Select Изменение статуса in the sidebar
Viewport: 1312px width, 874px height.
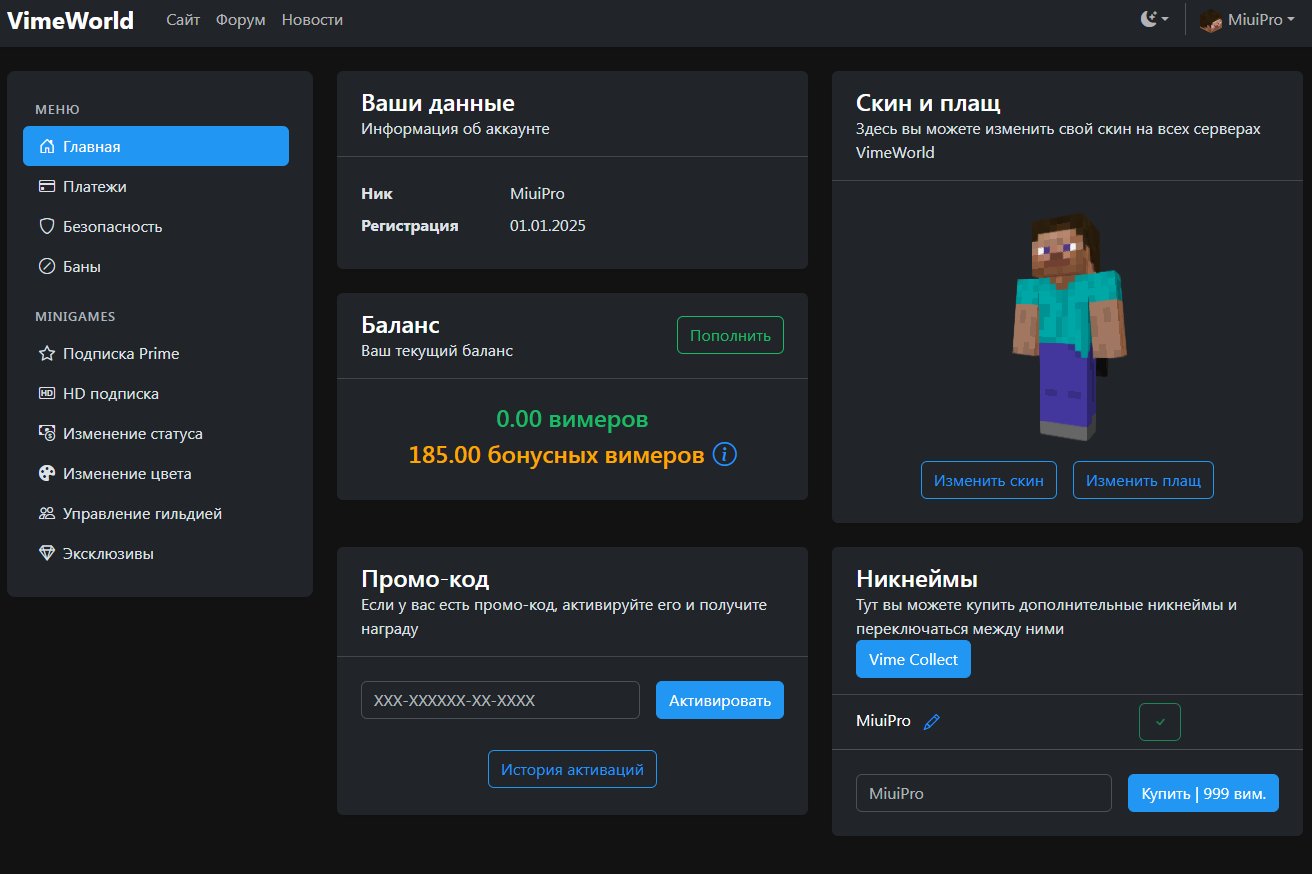[156, 433]
